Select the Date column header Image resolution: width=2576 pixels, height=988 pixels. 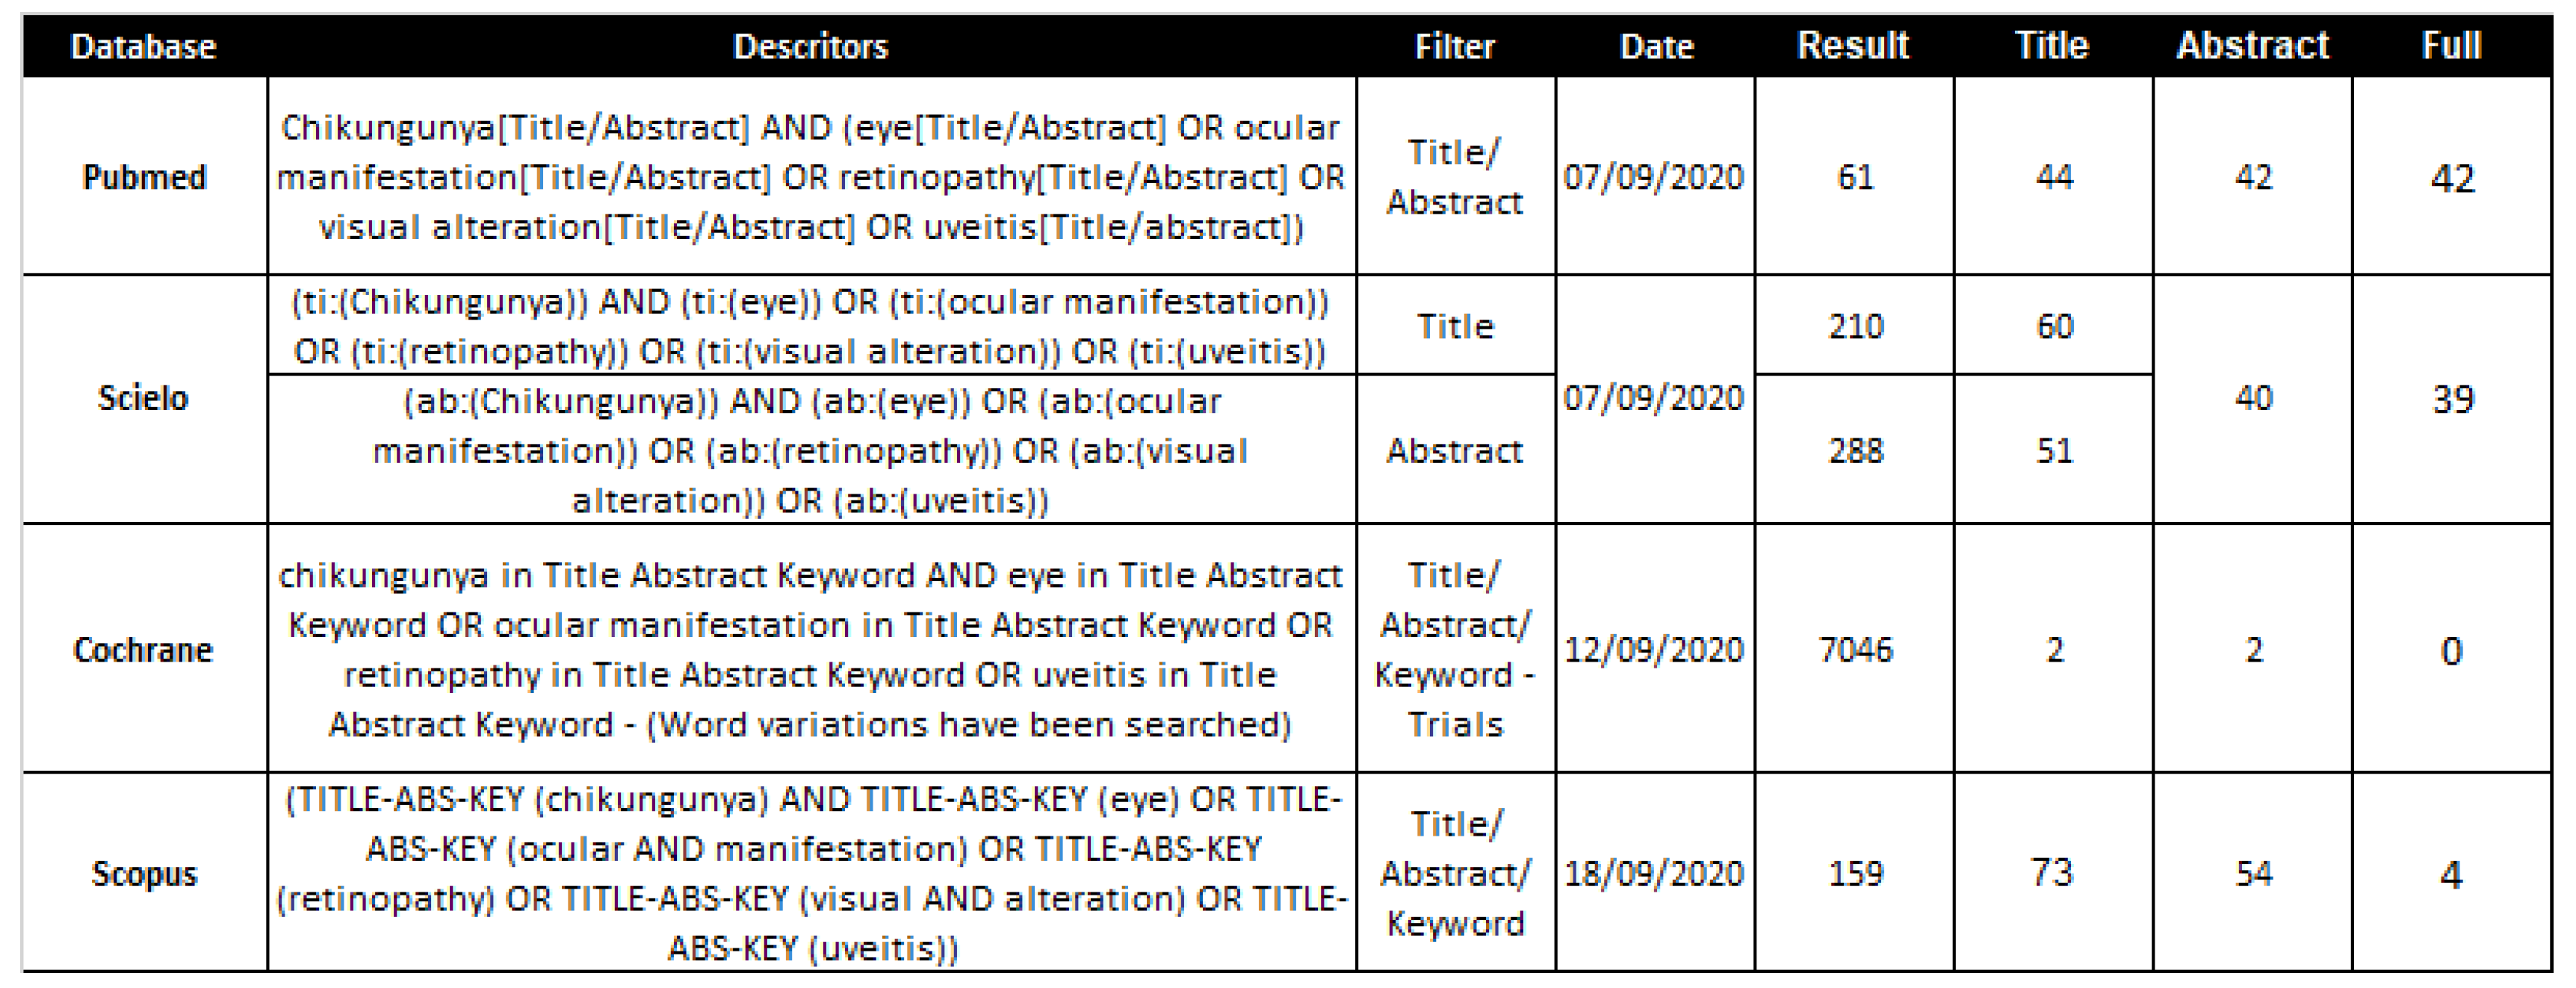(1656, 47)
